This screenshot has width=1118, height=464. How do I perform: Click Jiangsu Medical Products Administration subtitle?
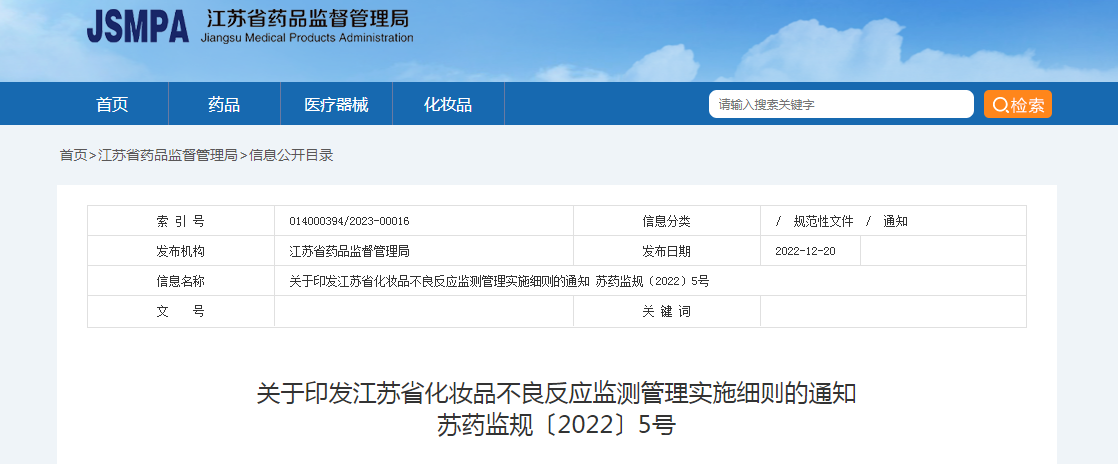coord(307,38)
